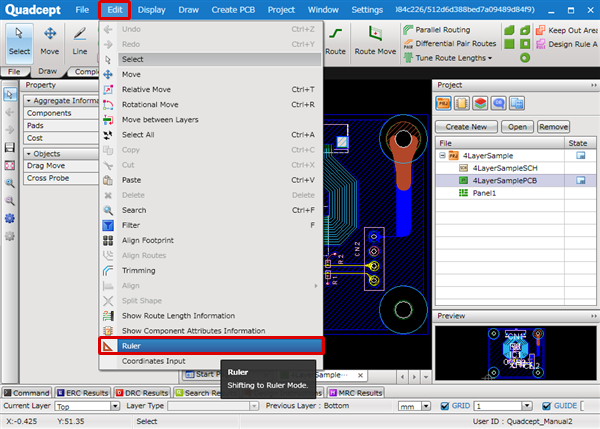Open the Tune Route Lengths dropdown
Screen dimensions: 600x429
pyautogui.click(x=448, y=58)
